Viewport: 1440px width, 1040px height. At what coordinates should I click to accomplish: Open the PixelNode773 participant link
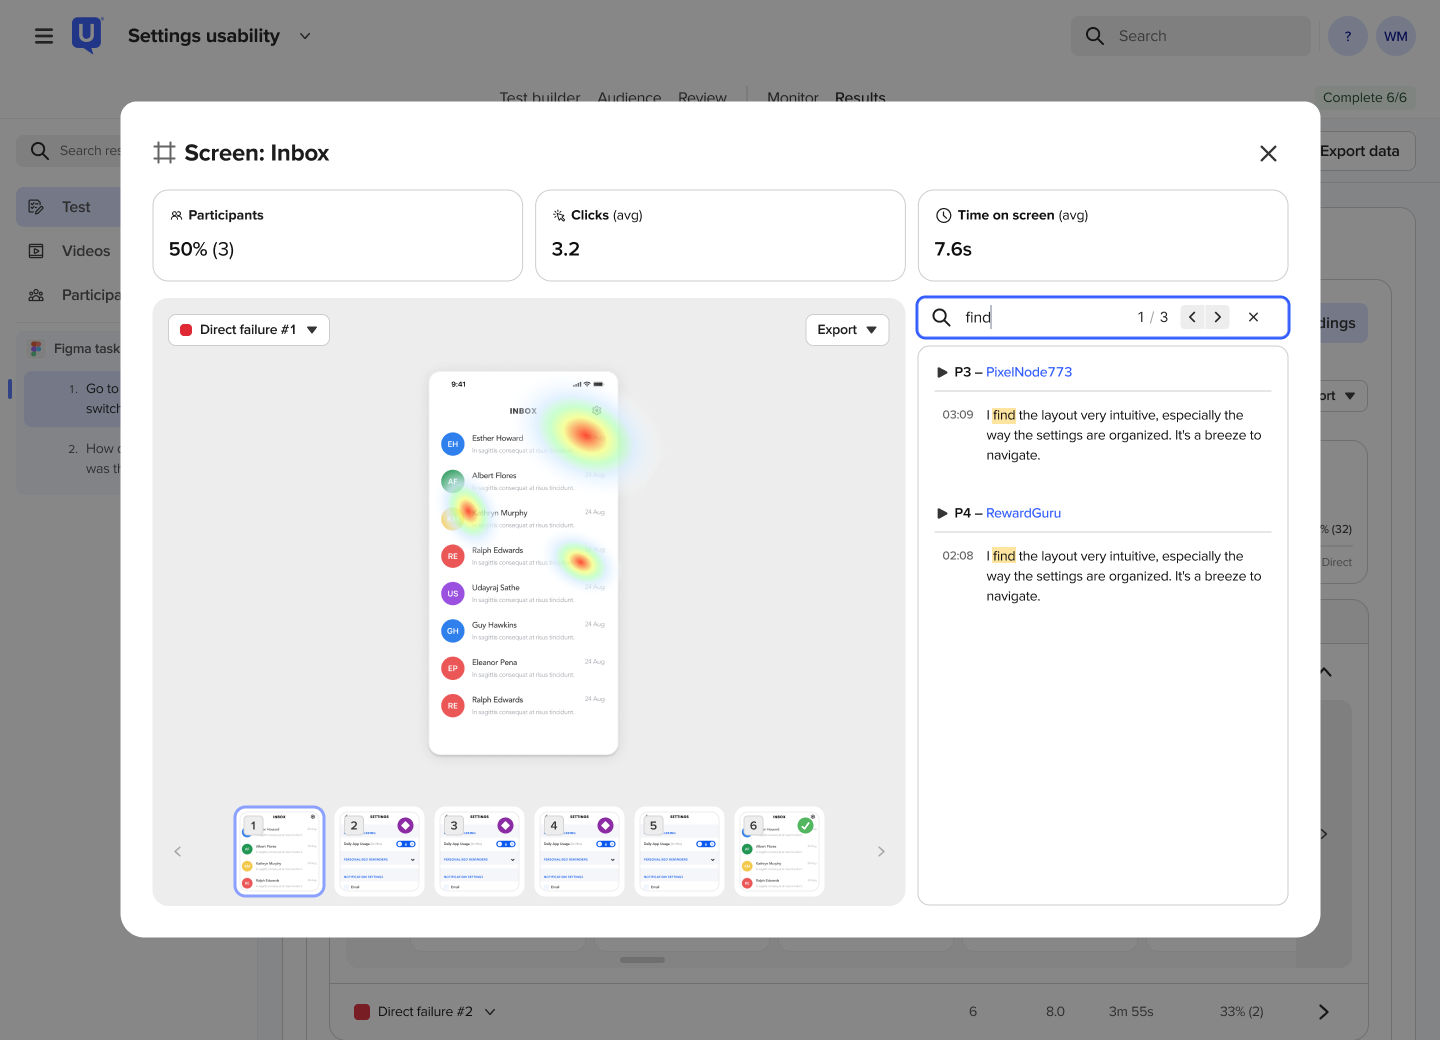[x=1029, y=372]
